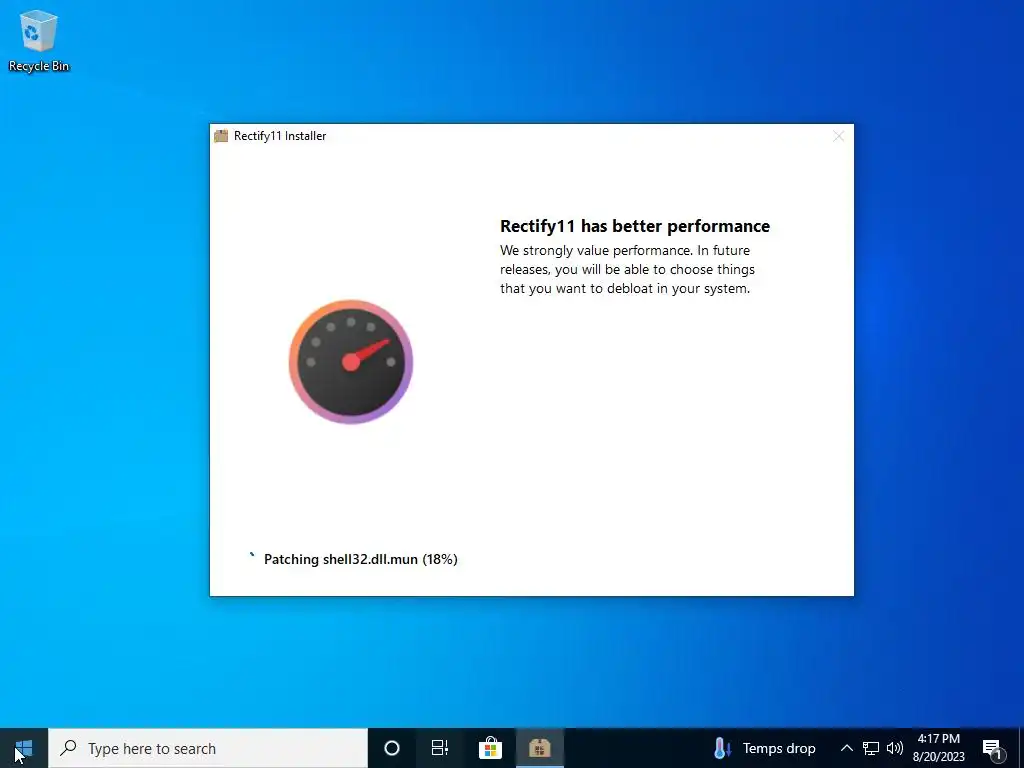This screenshot has height=768, width=1024.
Task: Show hidden system tray icons
Action: click(846, 748)
